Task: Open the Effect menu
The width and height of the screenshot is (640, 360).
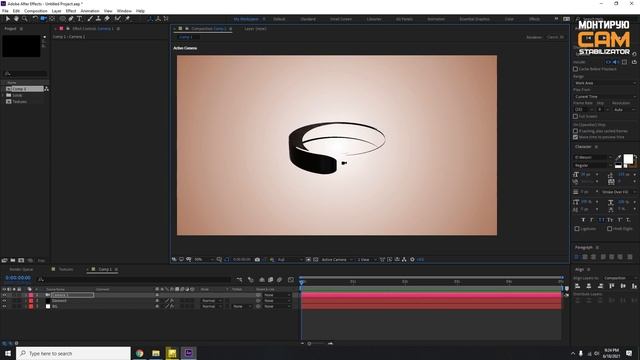Action: point(71,11)
